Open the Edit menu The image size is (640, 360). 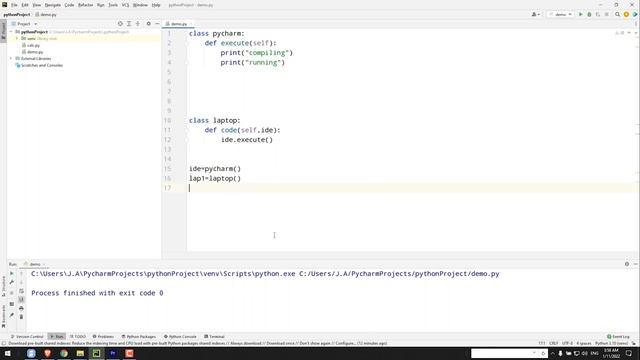25,5
